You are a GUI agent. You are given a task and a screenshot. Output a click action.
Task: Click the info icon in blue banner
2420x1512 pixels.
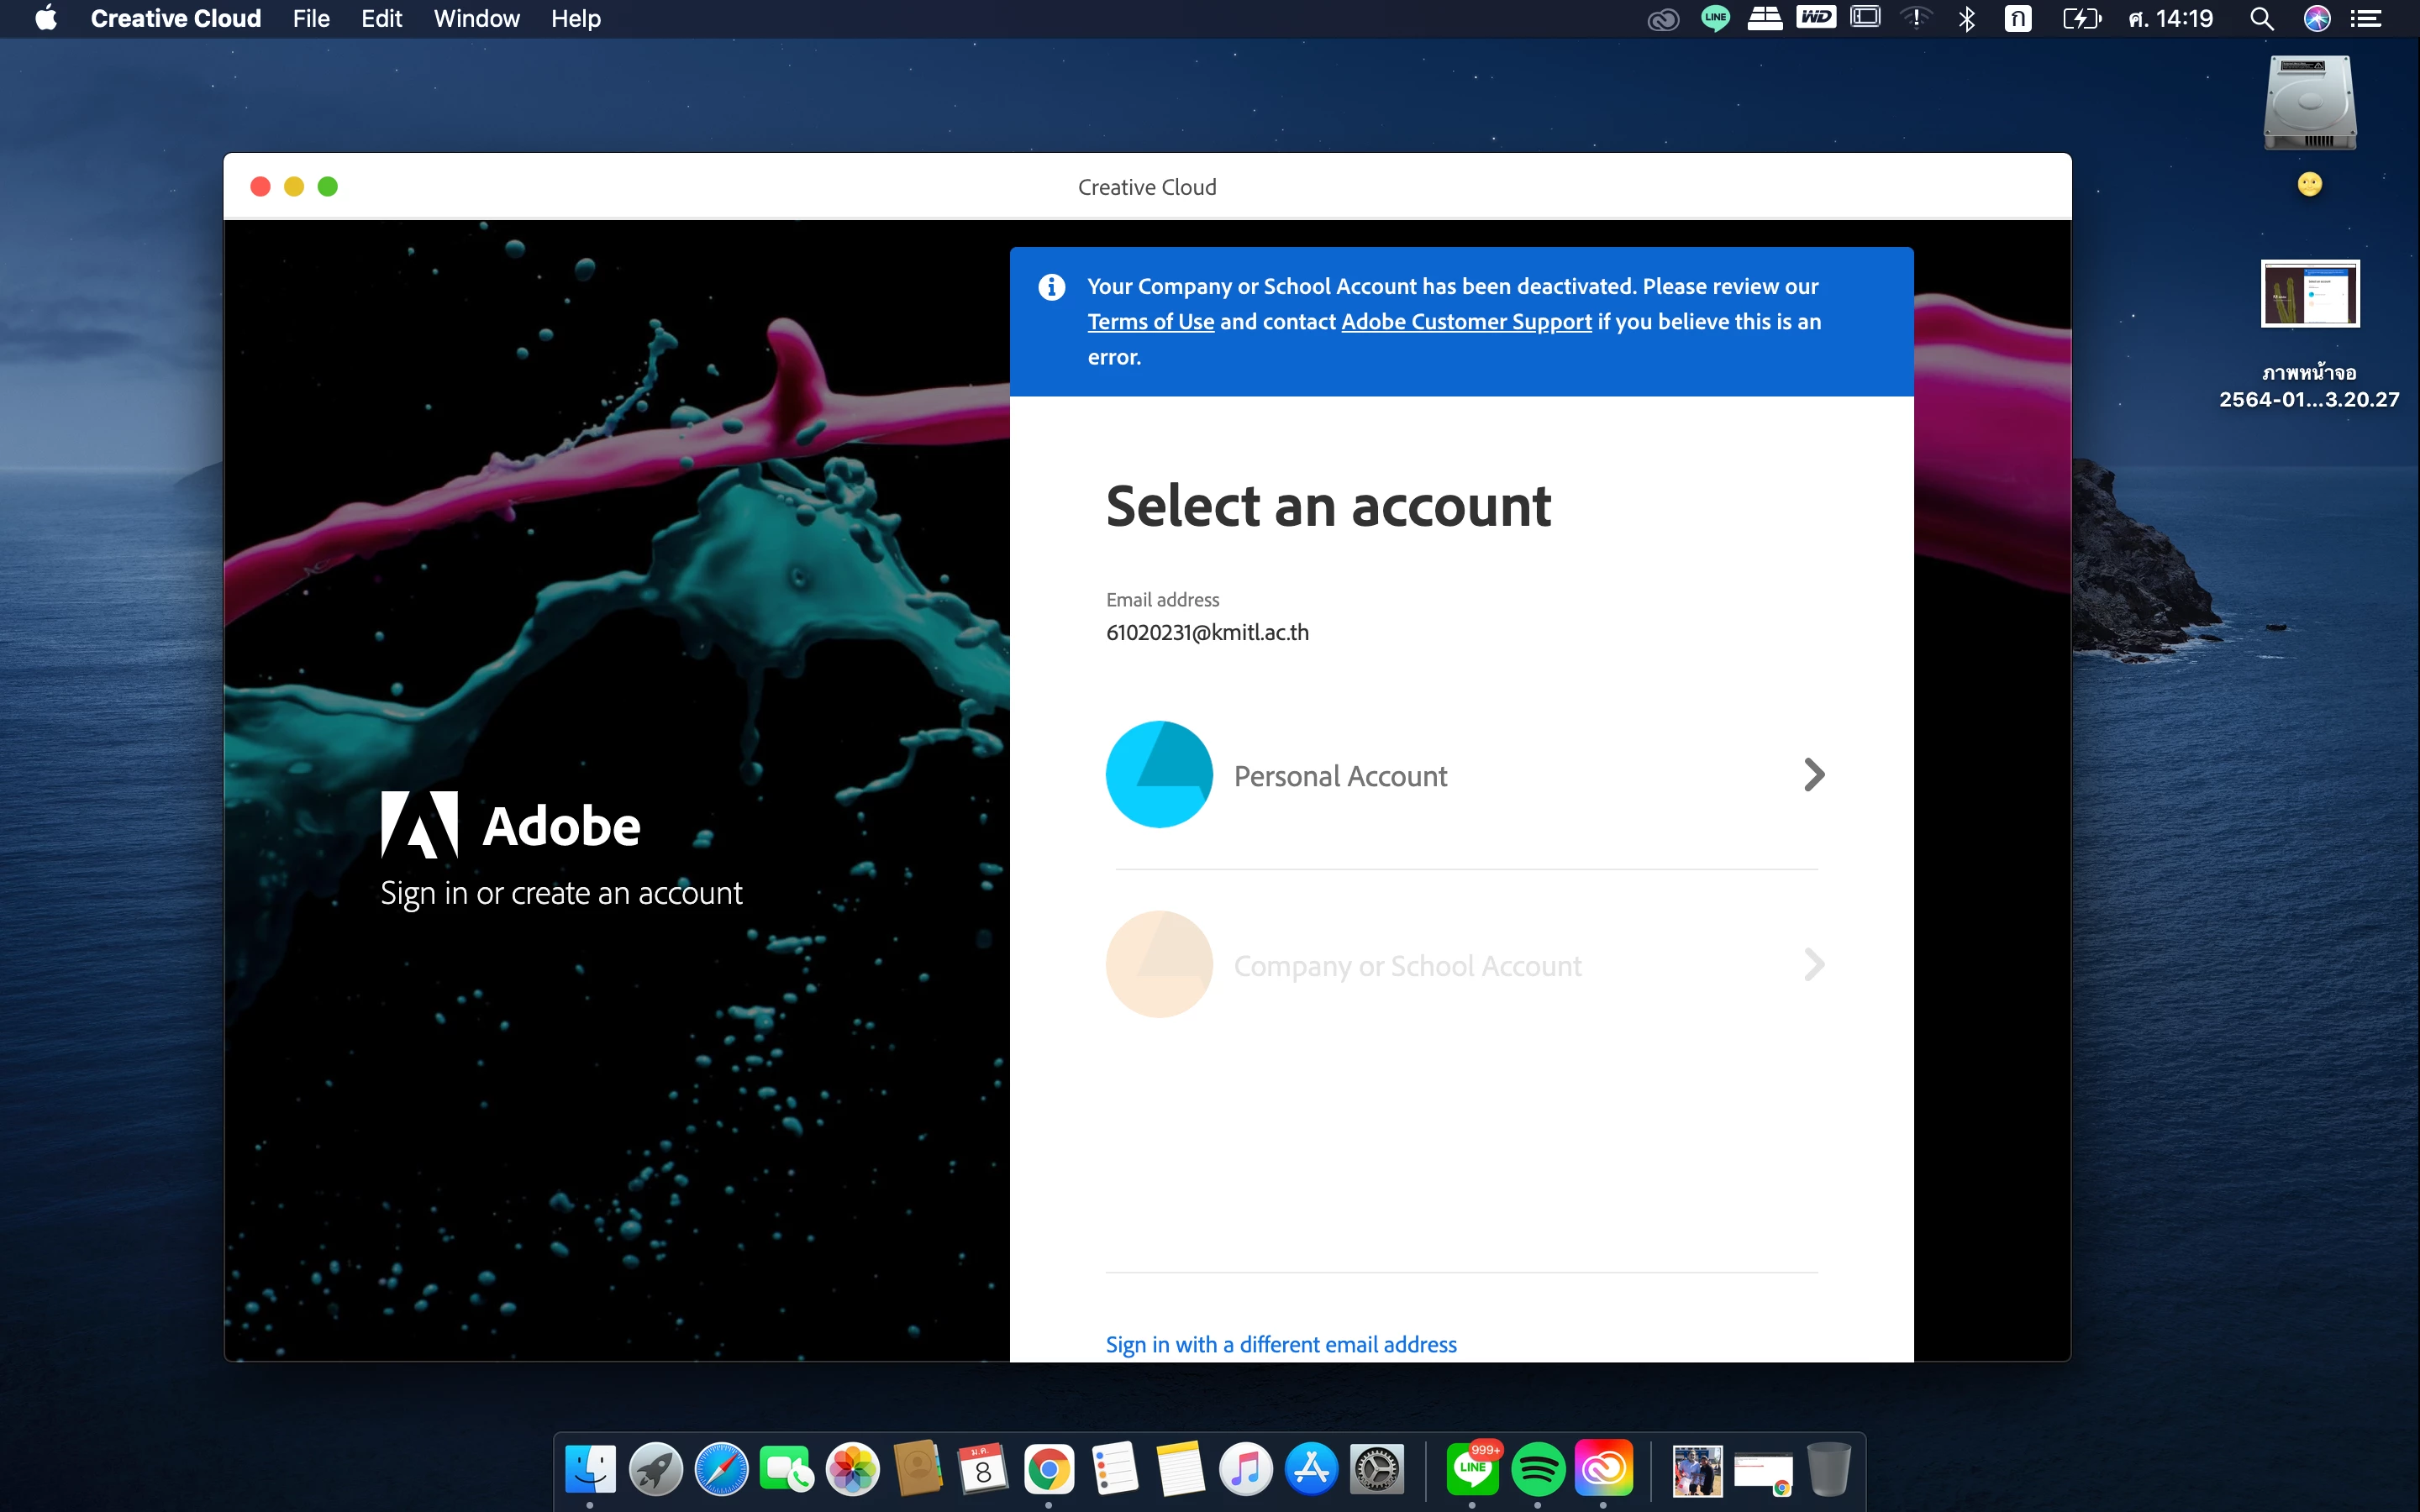(1051, 287)
